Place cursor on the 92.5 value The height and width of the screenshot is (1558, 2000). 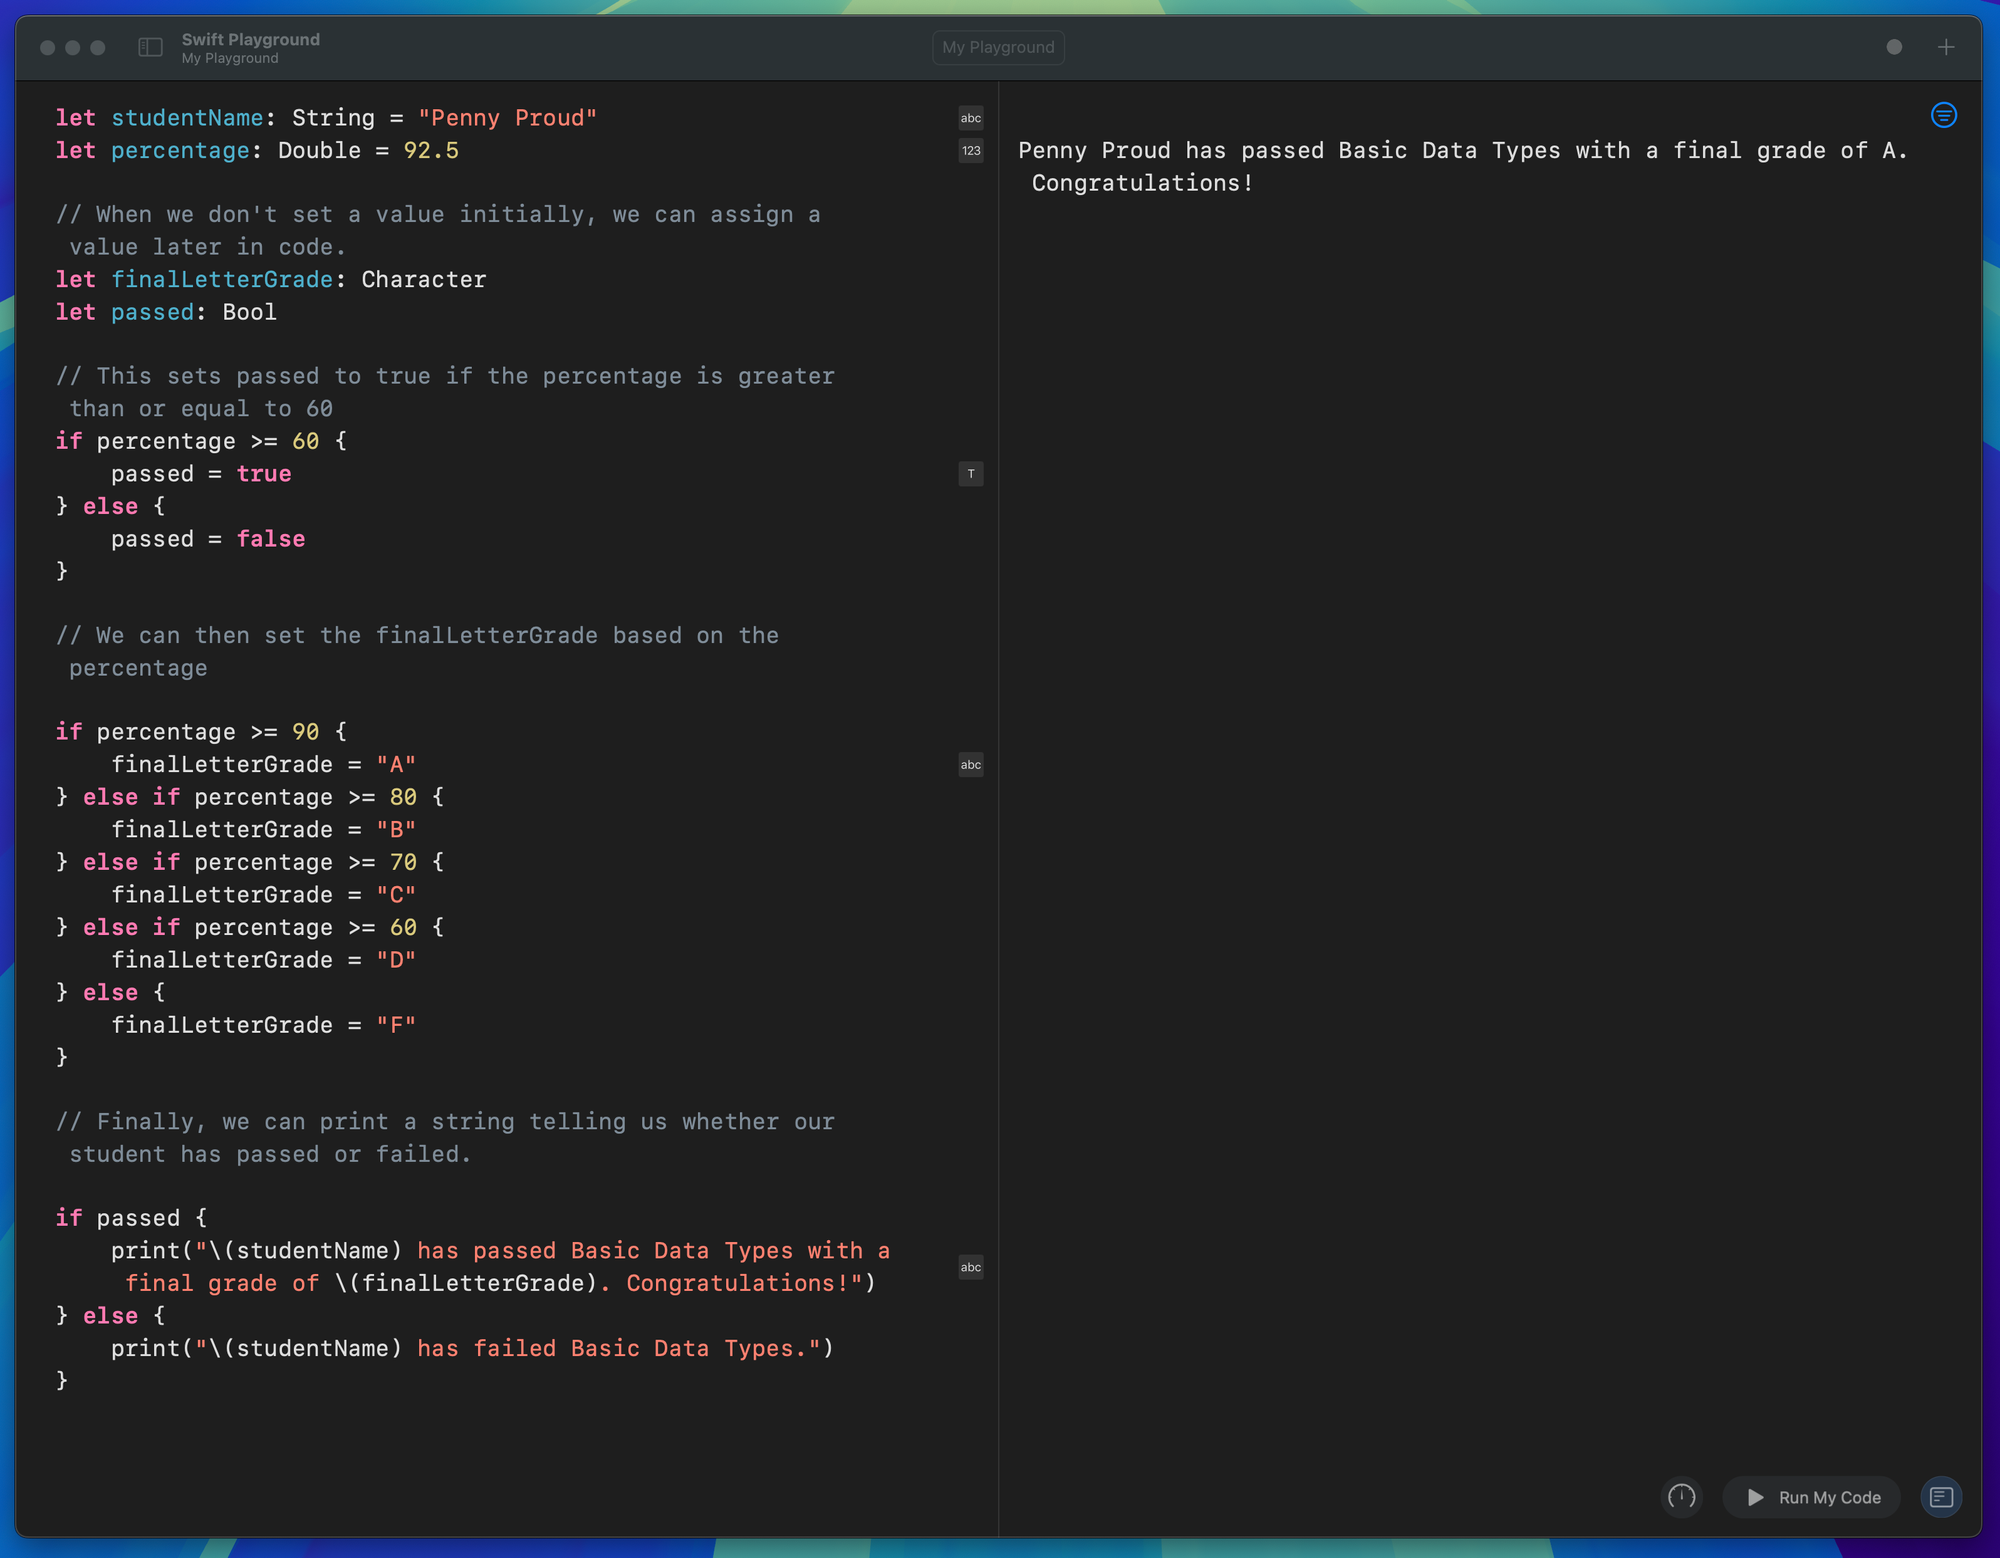pyautogui.click(x=431, y=151)
